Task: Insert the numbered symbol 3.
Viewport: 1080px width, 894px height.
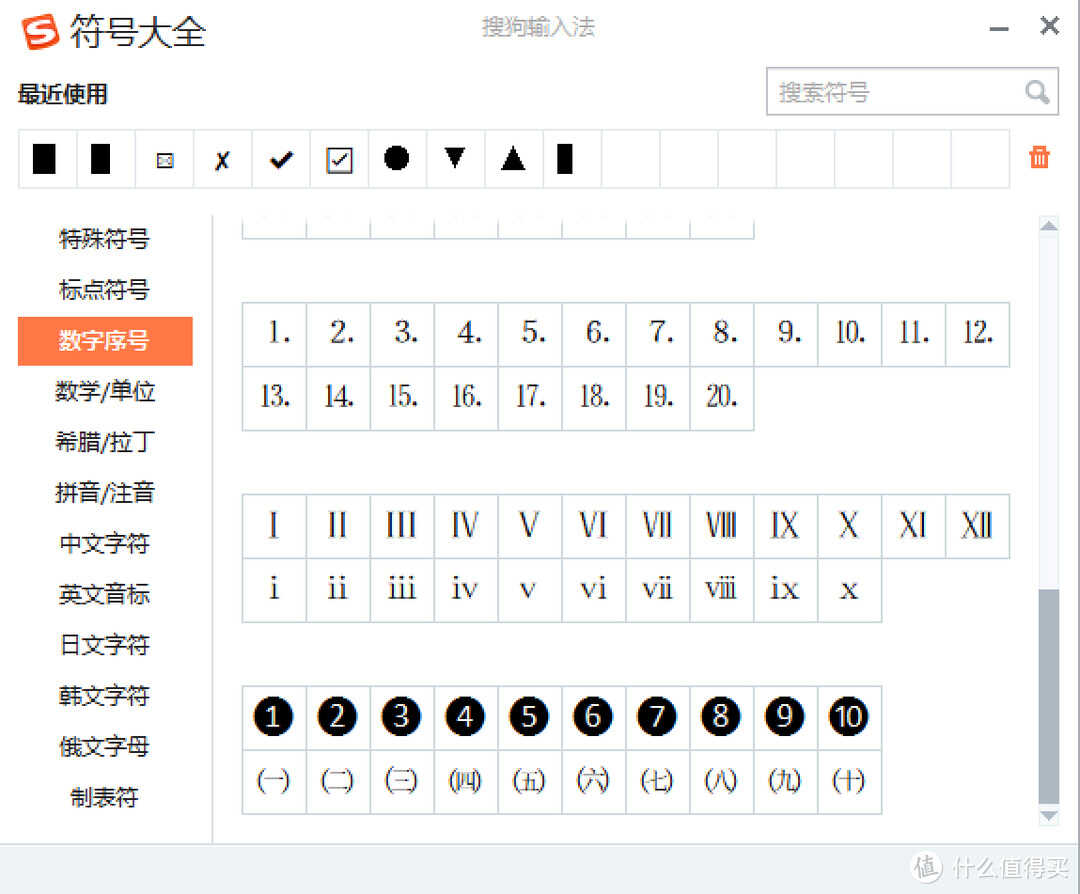Action: (x=402, y=334)
